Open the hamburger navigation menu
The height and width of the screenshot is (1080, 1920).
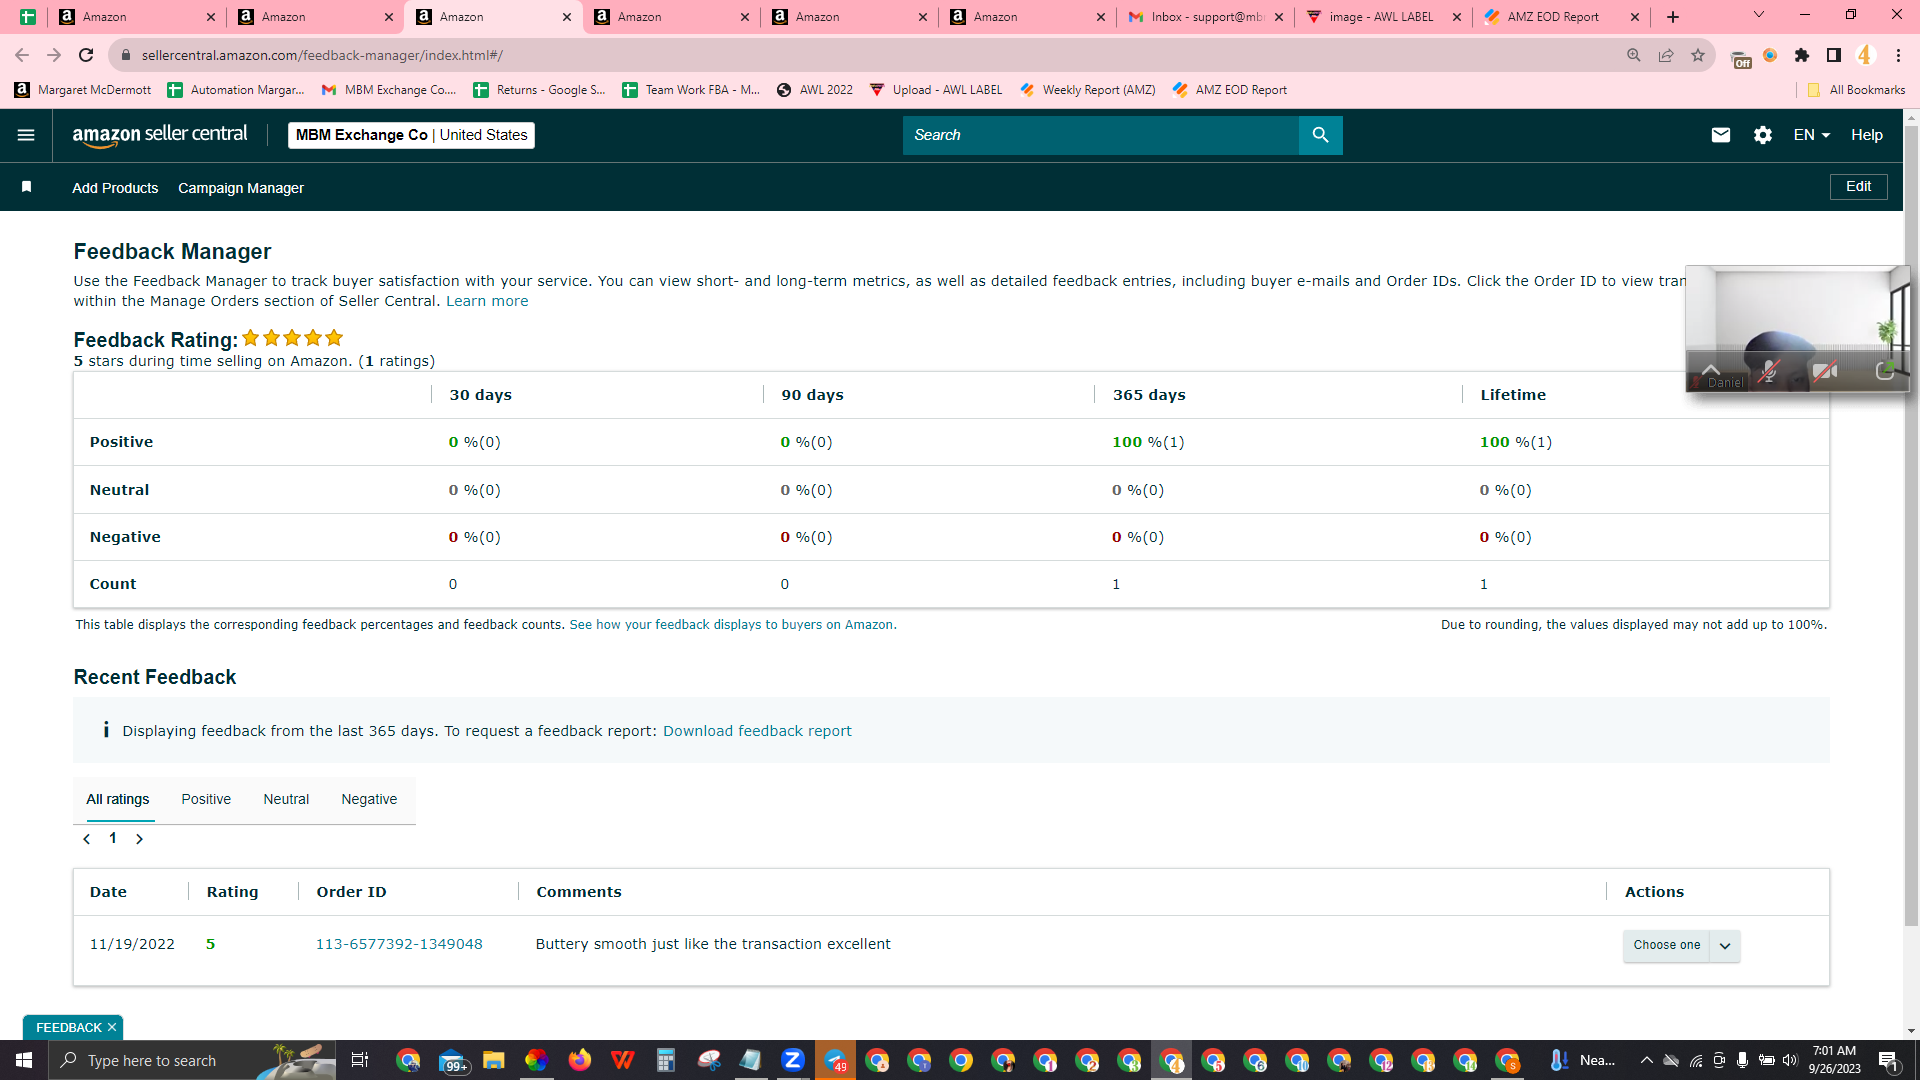26,135
